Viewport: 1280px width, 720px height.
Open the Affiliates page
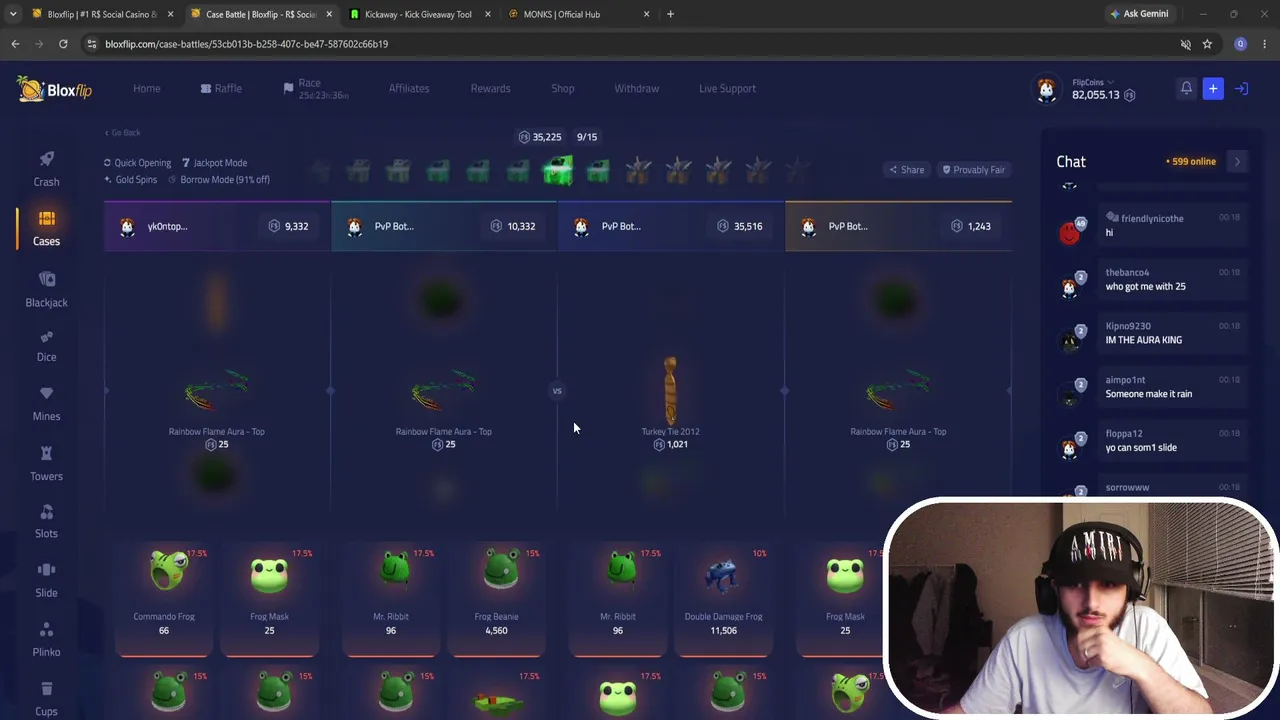tap(409, 89)
